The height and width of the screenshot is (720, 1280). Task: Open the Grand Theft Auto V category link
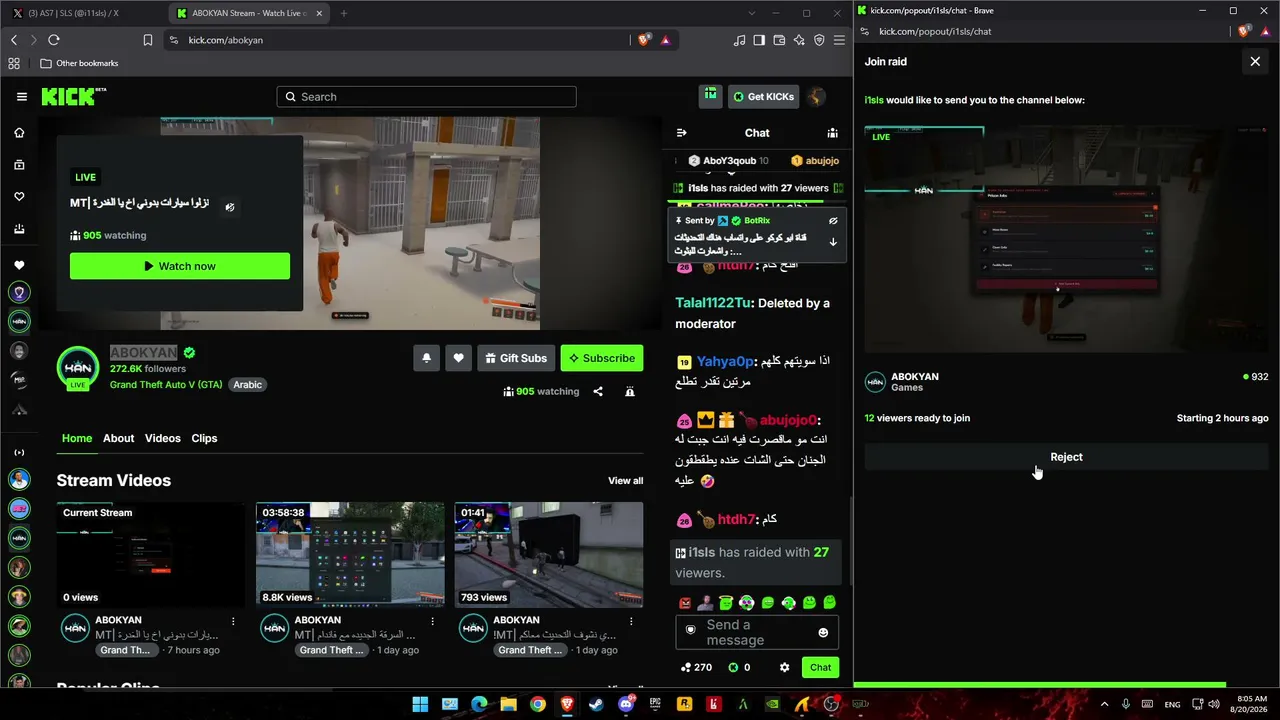coord(166,385)
